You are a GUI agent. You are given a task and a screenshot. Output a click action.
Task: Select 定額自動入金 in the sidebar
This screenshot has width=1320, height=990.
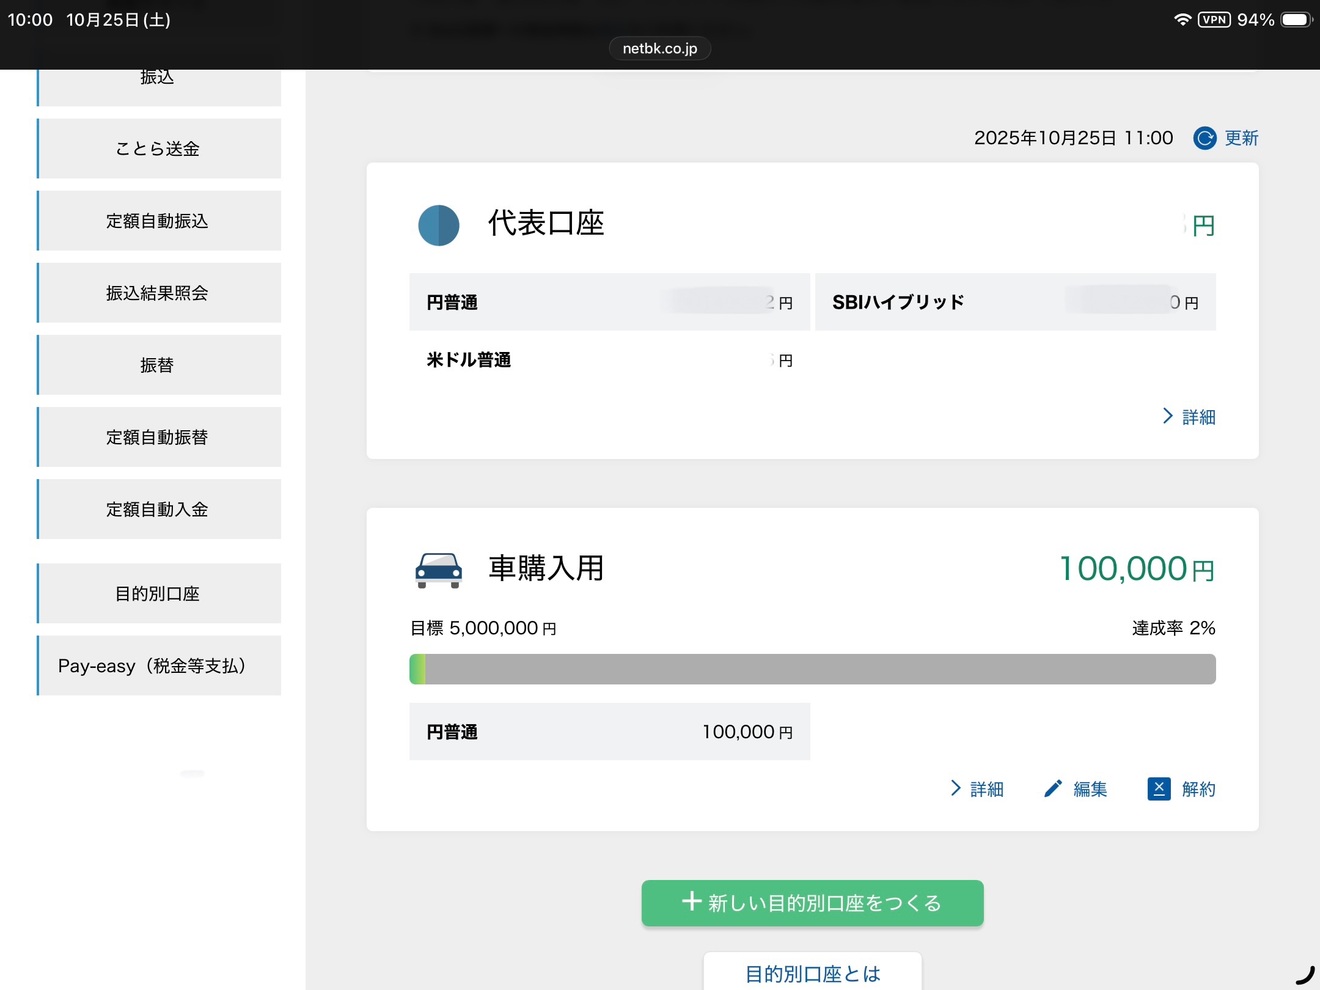[x=159, y=508]
